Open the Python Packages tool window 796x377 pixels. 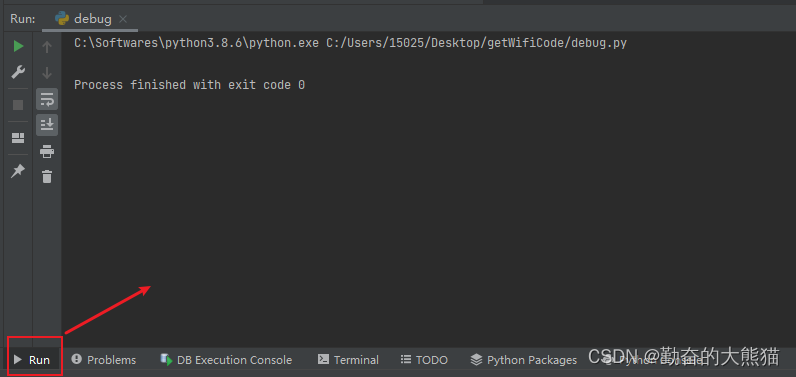click(523, 360)
